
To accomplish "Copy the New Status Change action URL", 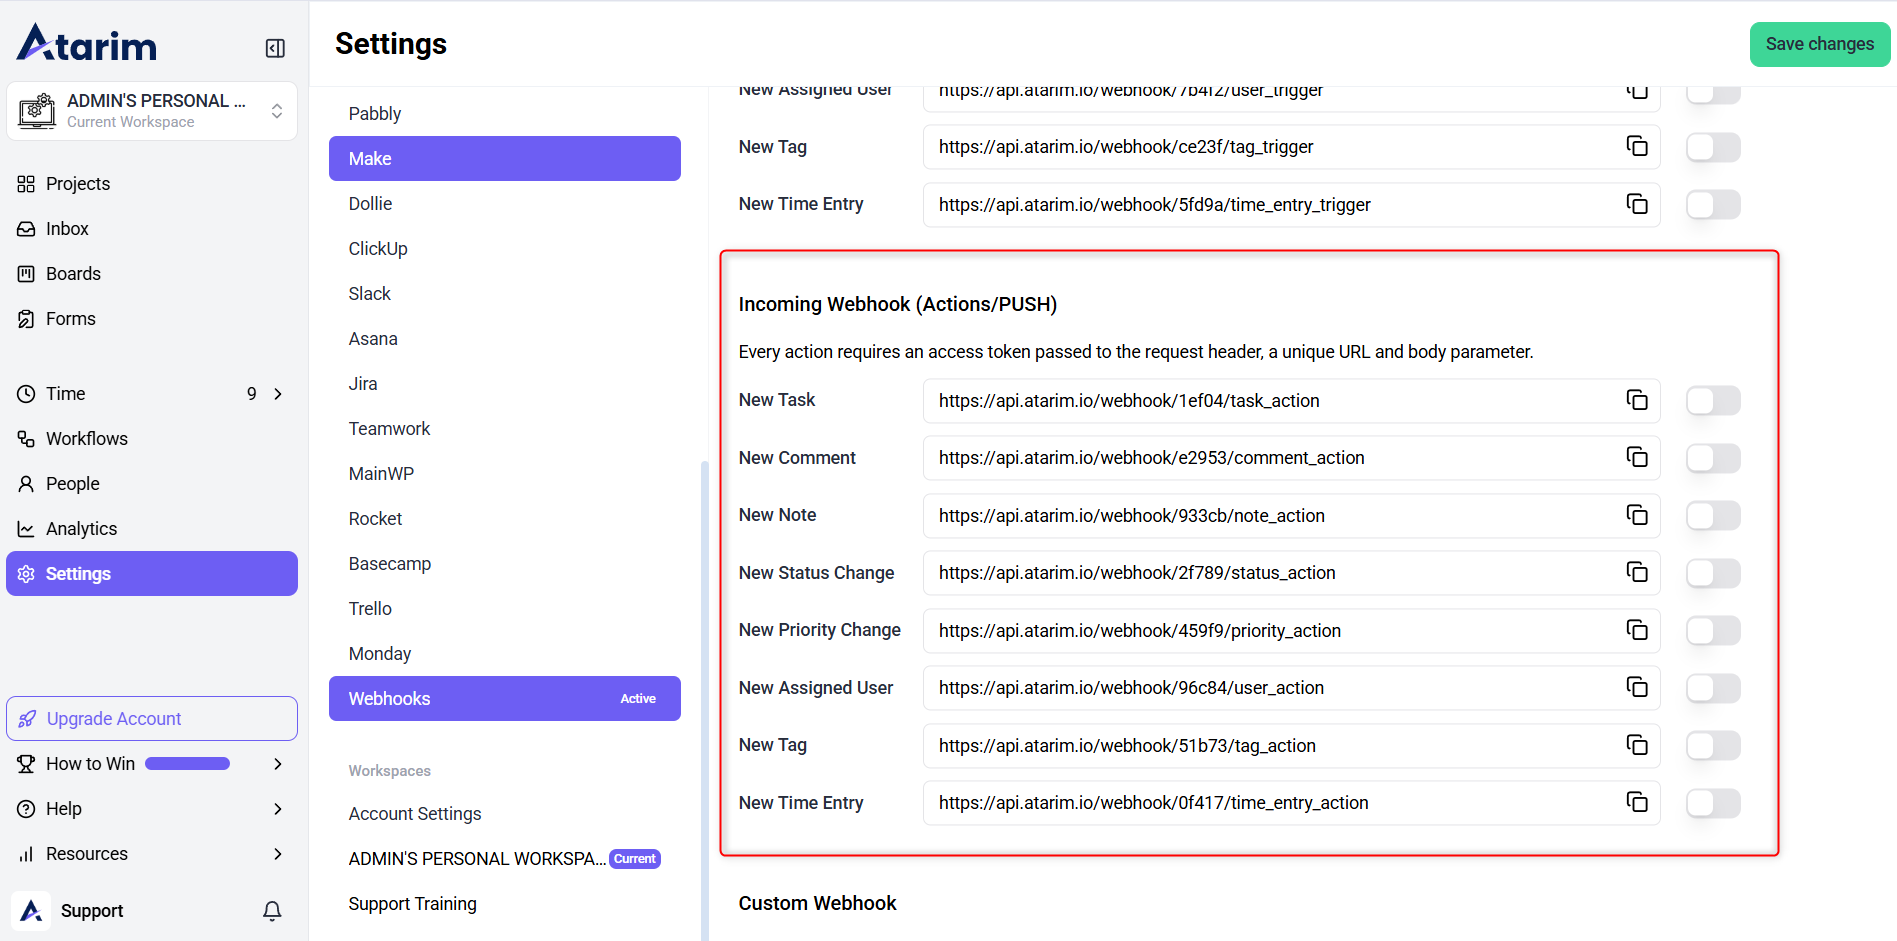I will coord(1636,572).
